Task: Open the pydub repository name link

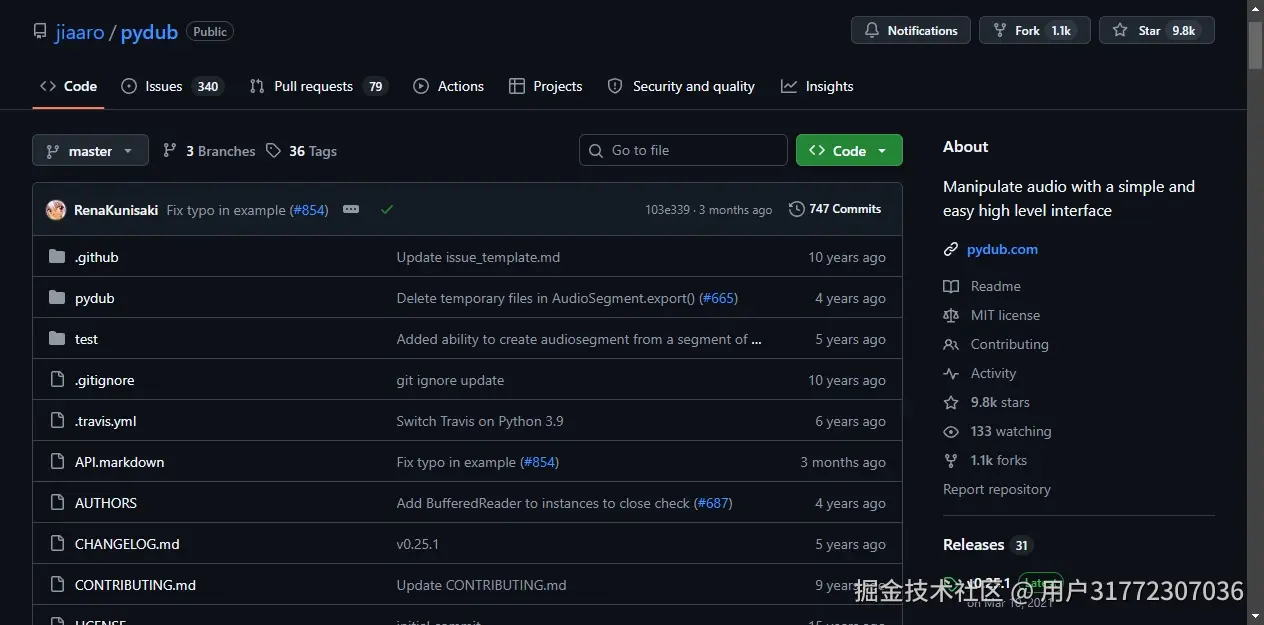Action: click(x=149, y=32)
